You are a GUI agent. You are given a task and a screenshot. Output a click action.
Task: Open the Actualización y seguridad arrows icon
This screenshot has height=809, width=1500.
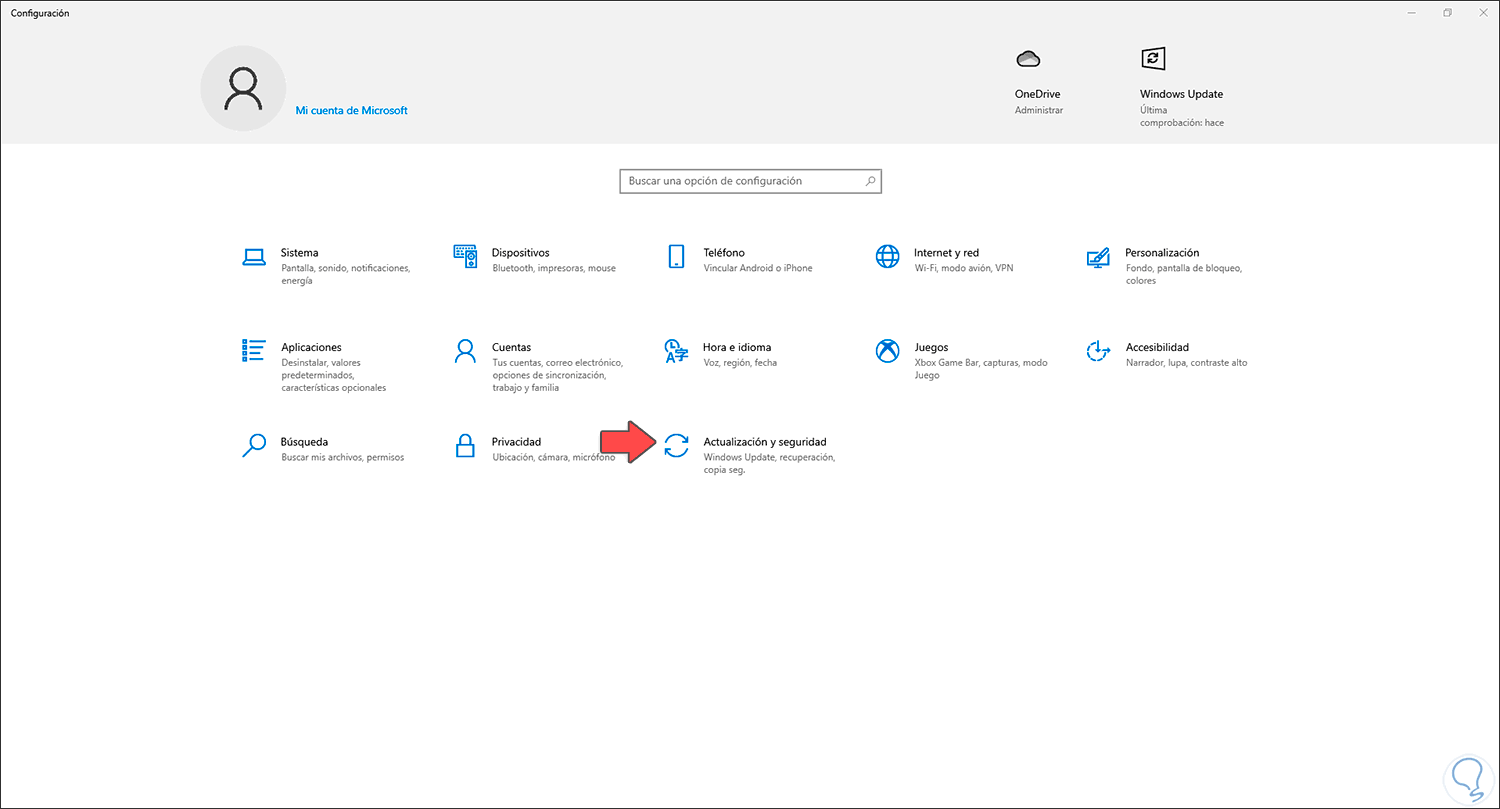pos(676,445)
